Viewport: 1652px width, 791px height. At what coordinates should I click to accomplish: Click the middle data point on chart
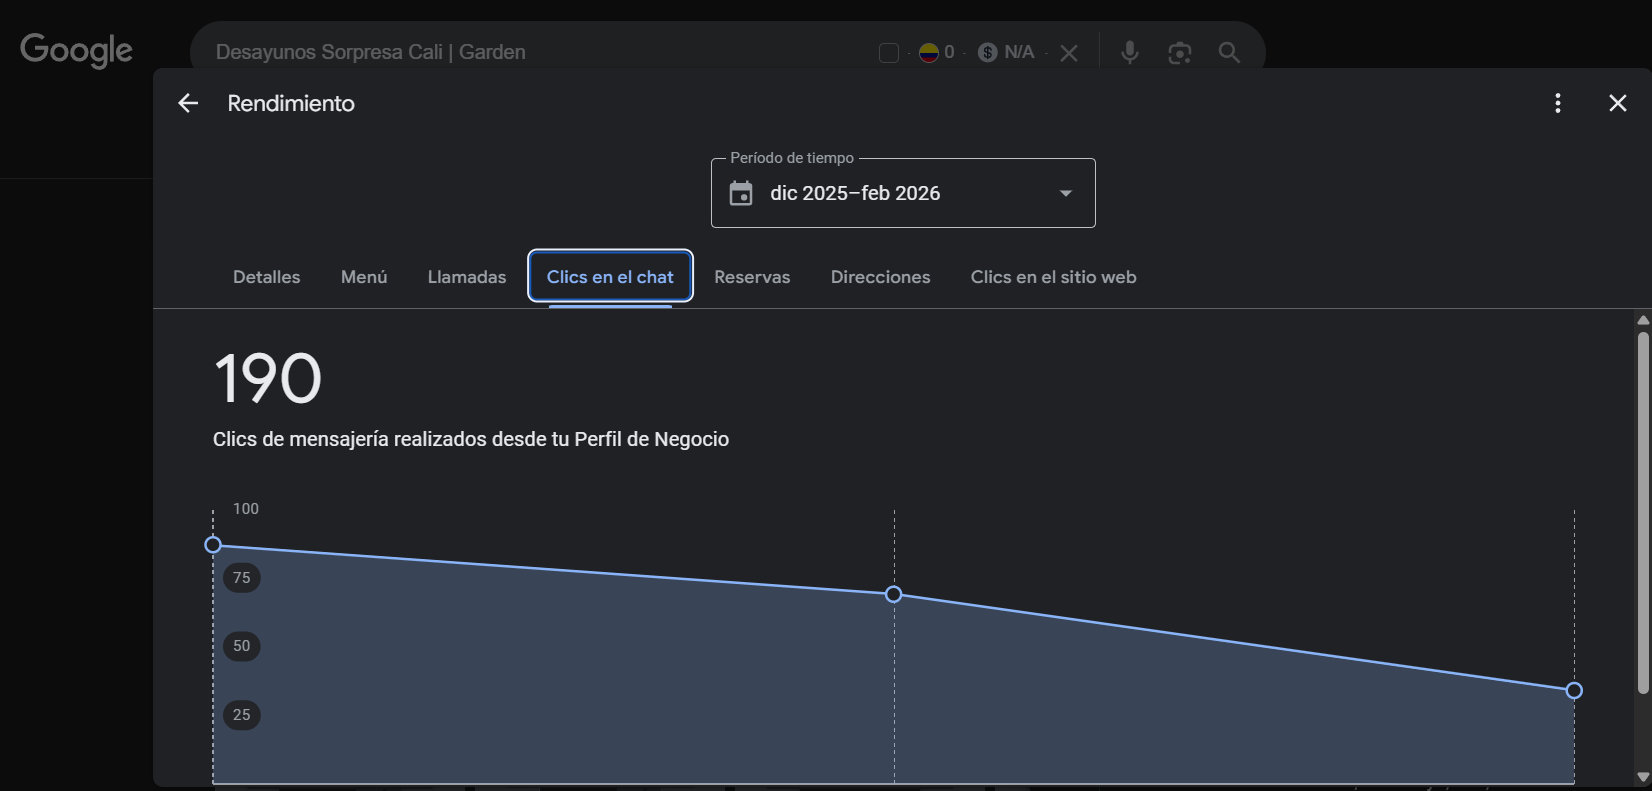894,594
